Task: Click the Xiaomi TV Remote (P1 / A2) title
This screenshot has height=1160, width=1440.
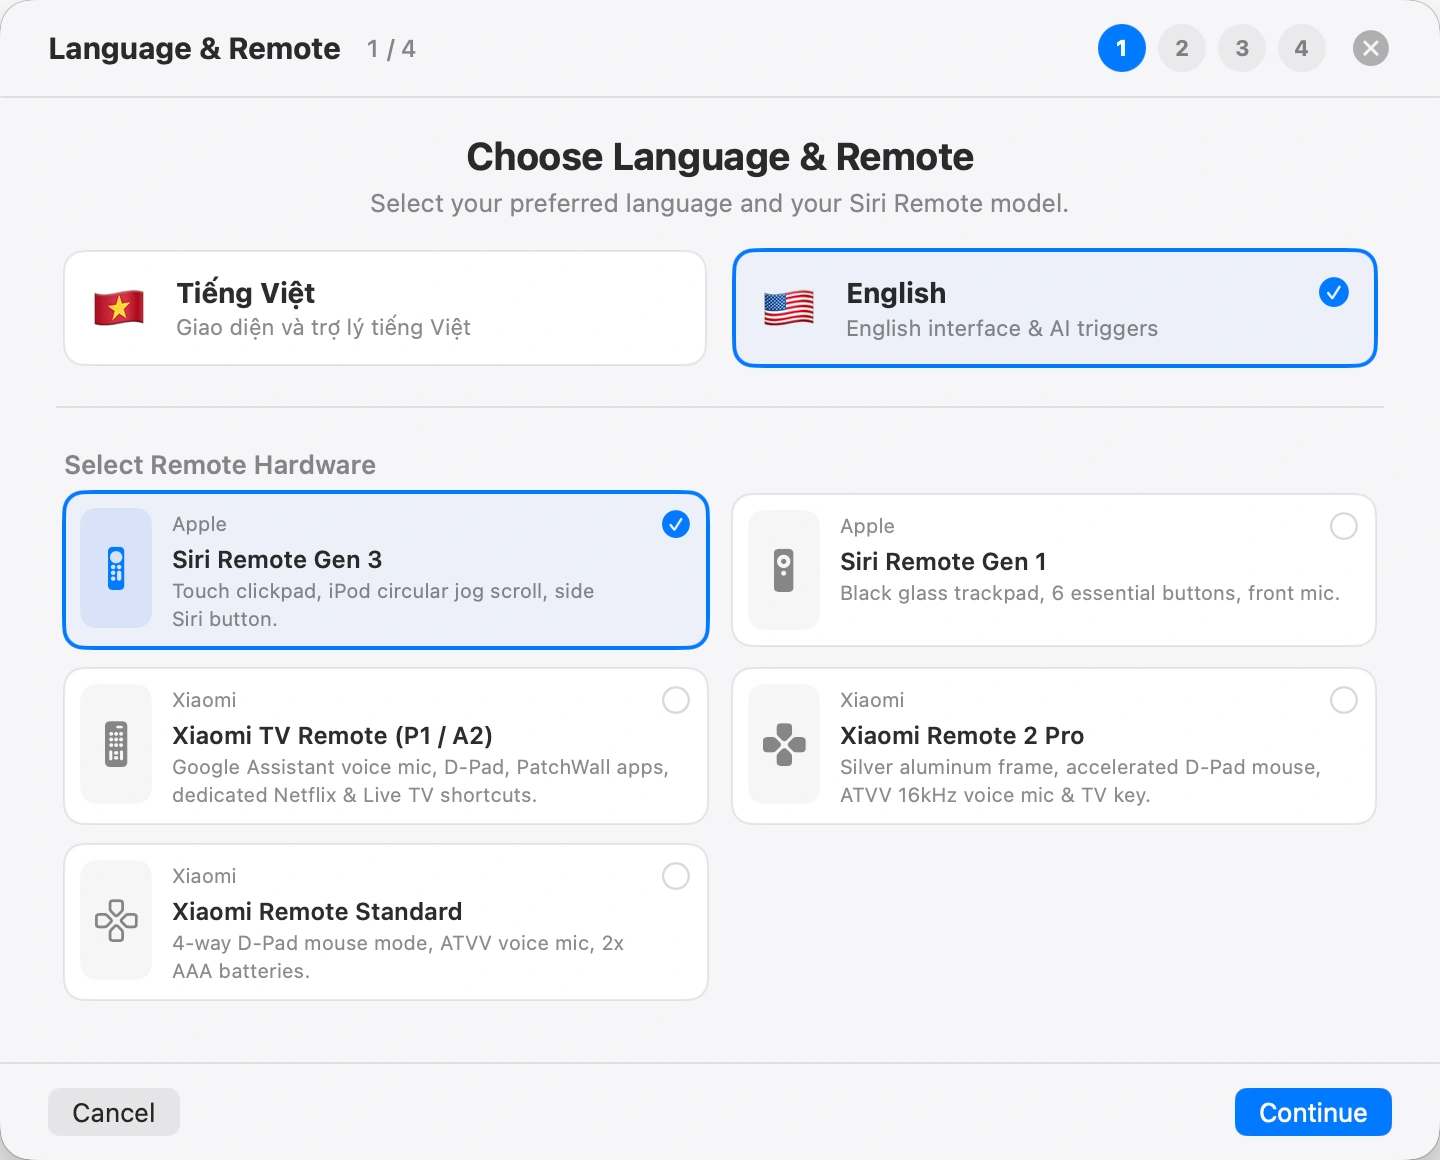Action: click(332, 736)
